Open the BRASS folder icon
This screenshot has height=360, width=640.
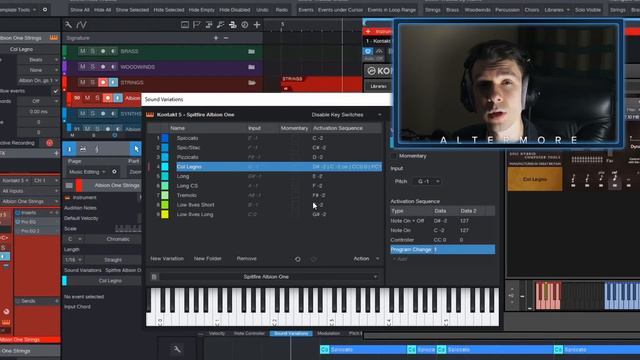[x=251, y=51]
